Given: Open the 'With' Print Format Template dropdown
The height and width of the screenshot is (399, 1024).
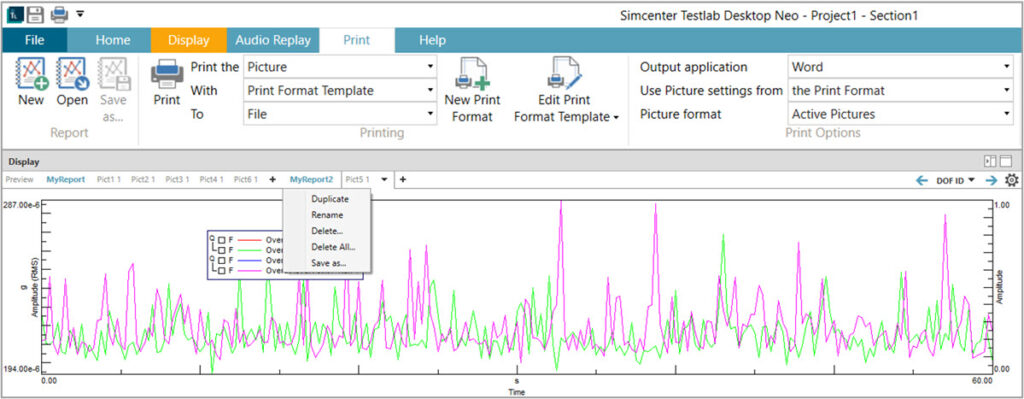Looking at the screenshot, I should click(x=340, y=91).
